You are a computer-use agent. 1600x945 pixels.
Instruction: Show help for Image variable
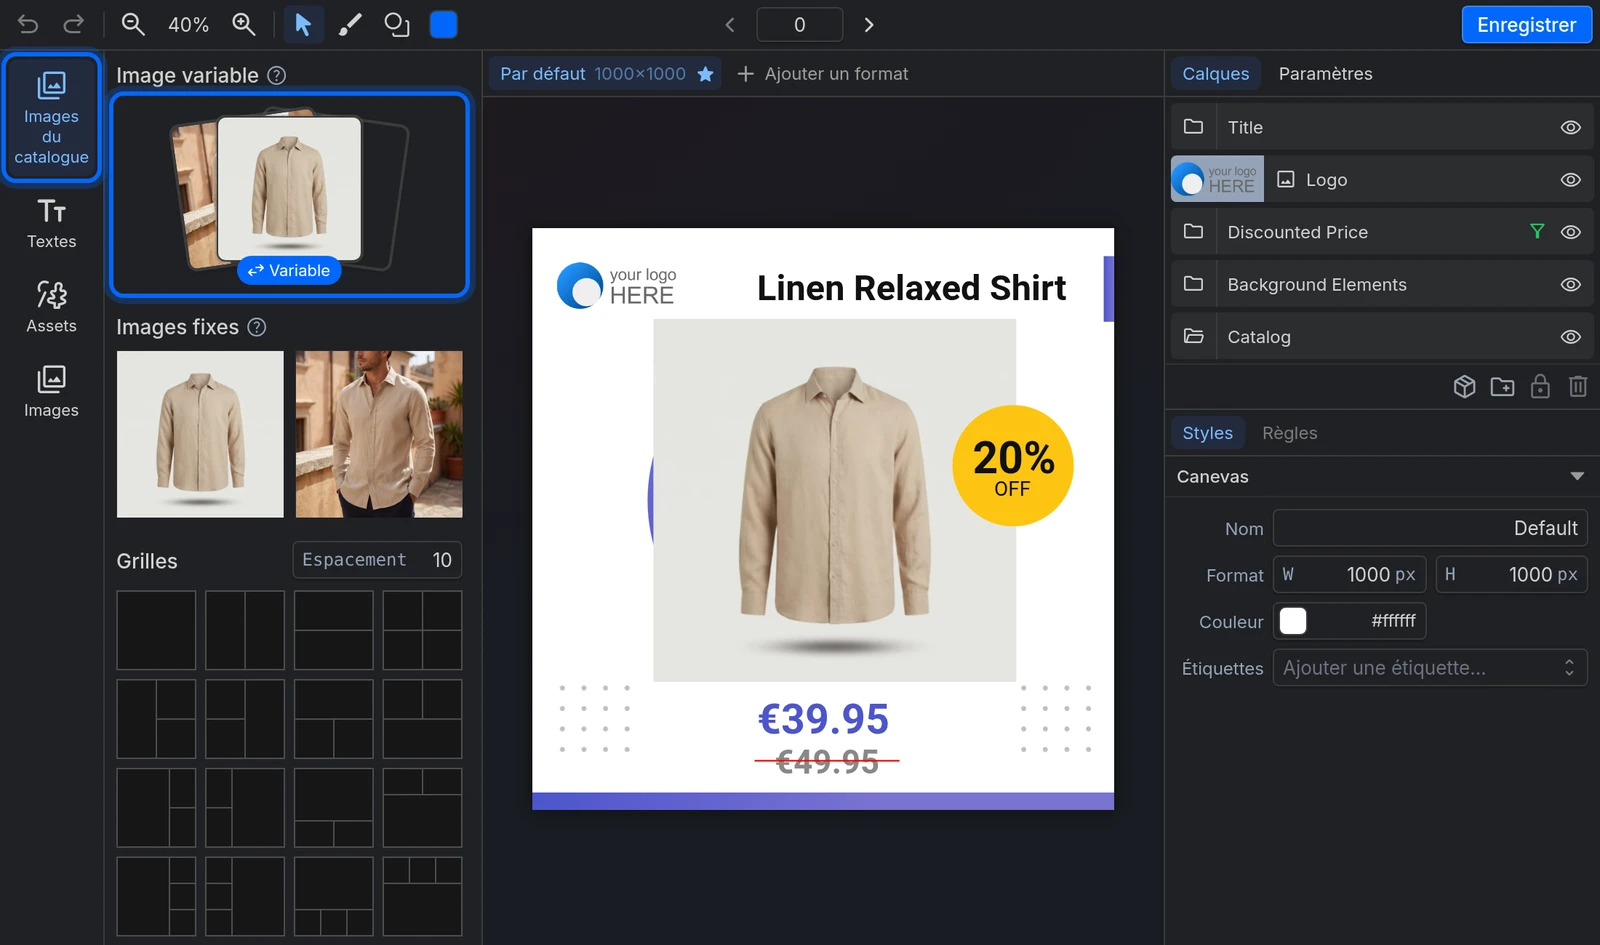click(277, 76)
